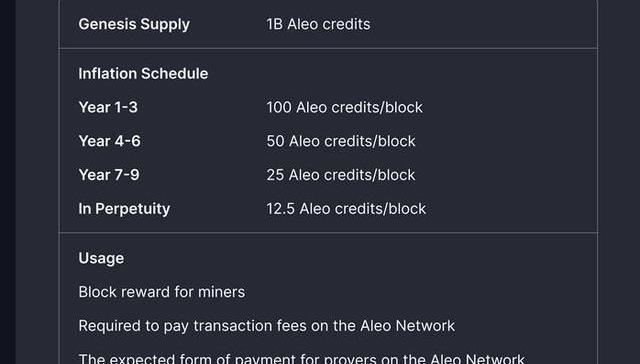The image size is (640, 364).
Task: Click the dark left sidebar strip
Action: 7,182
